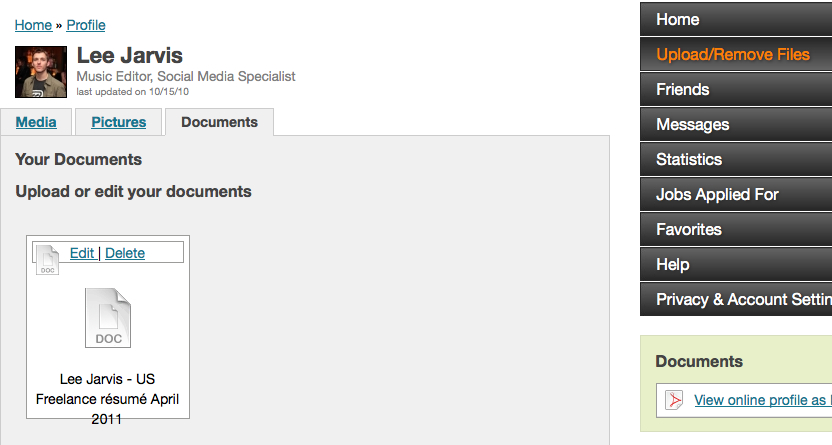Click small DOC icon beside Edit
Screen dimensions: 832x445
coord(47,259)
